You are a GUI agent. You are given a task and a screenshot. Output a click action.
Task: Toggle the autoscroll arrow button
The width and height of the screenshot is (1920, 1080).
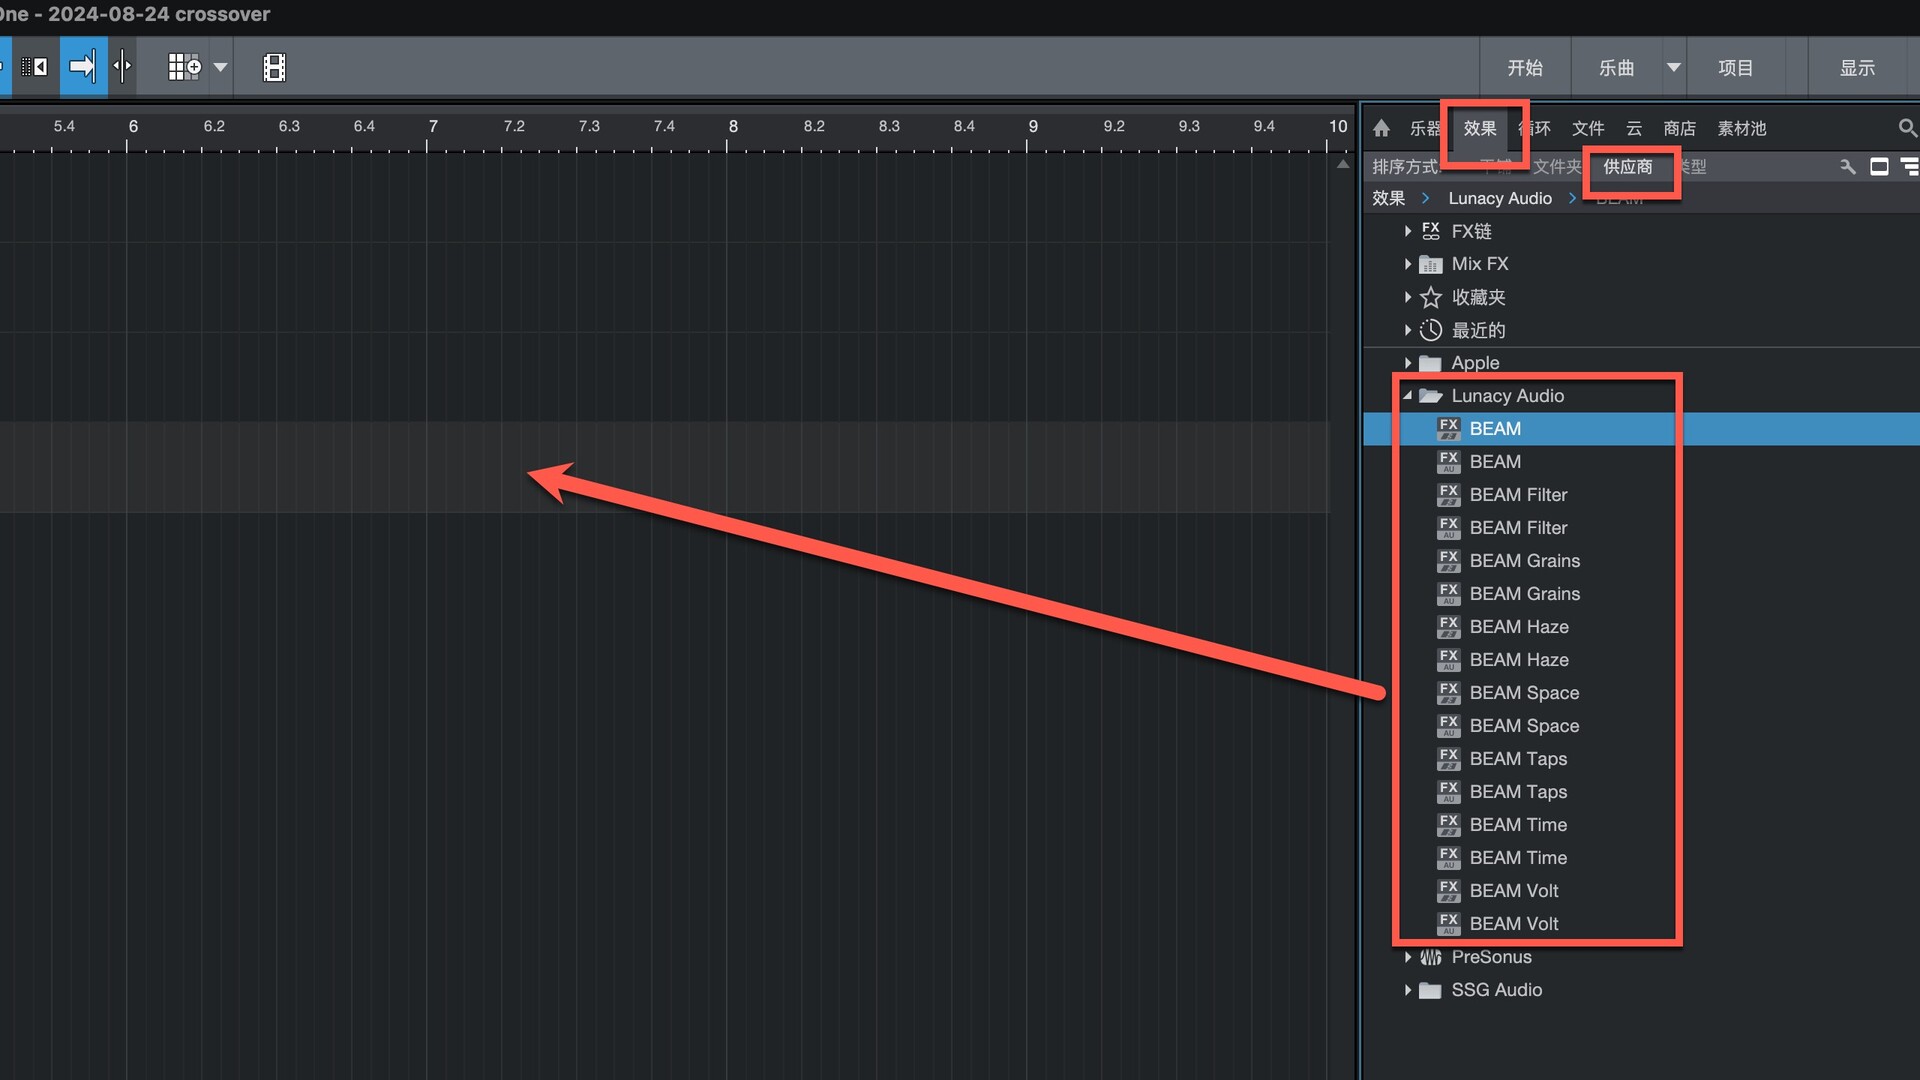pyautogui.click(x=83, y=67)
